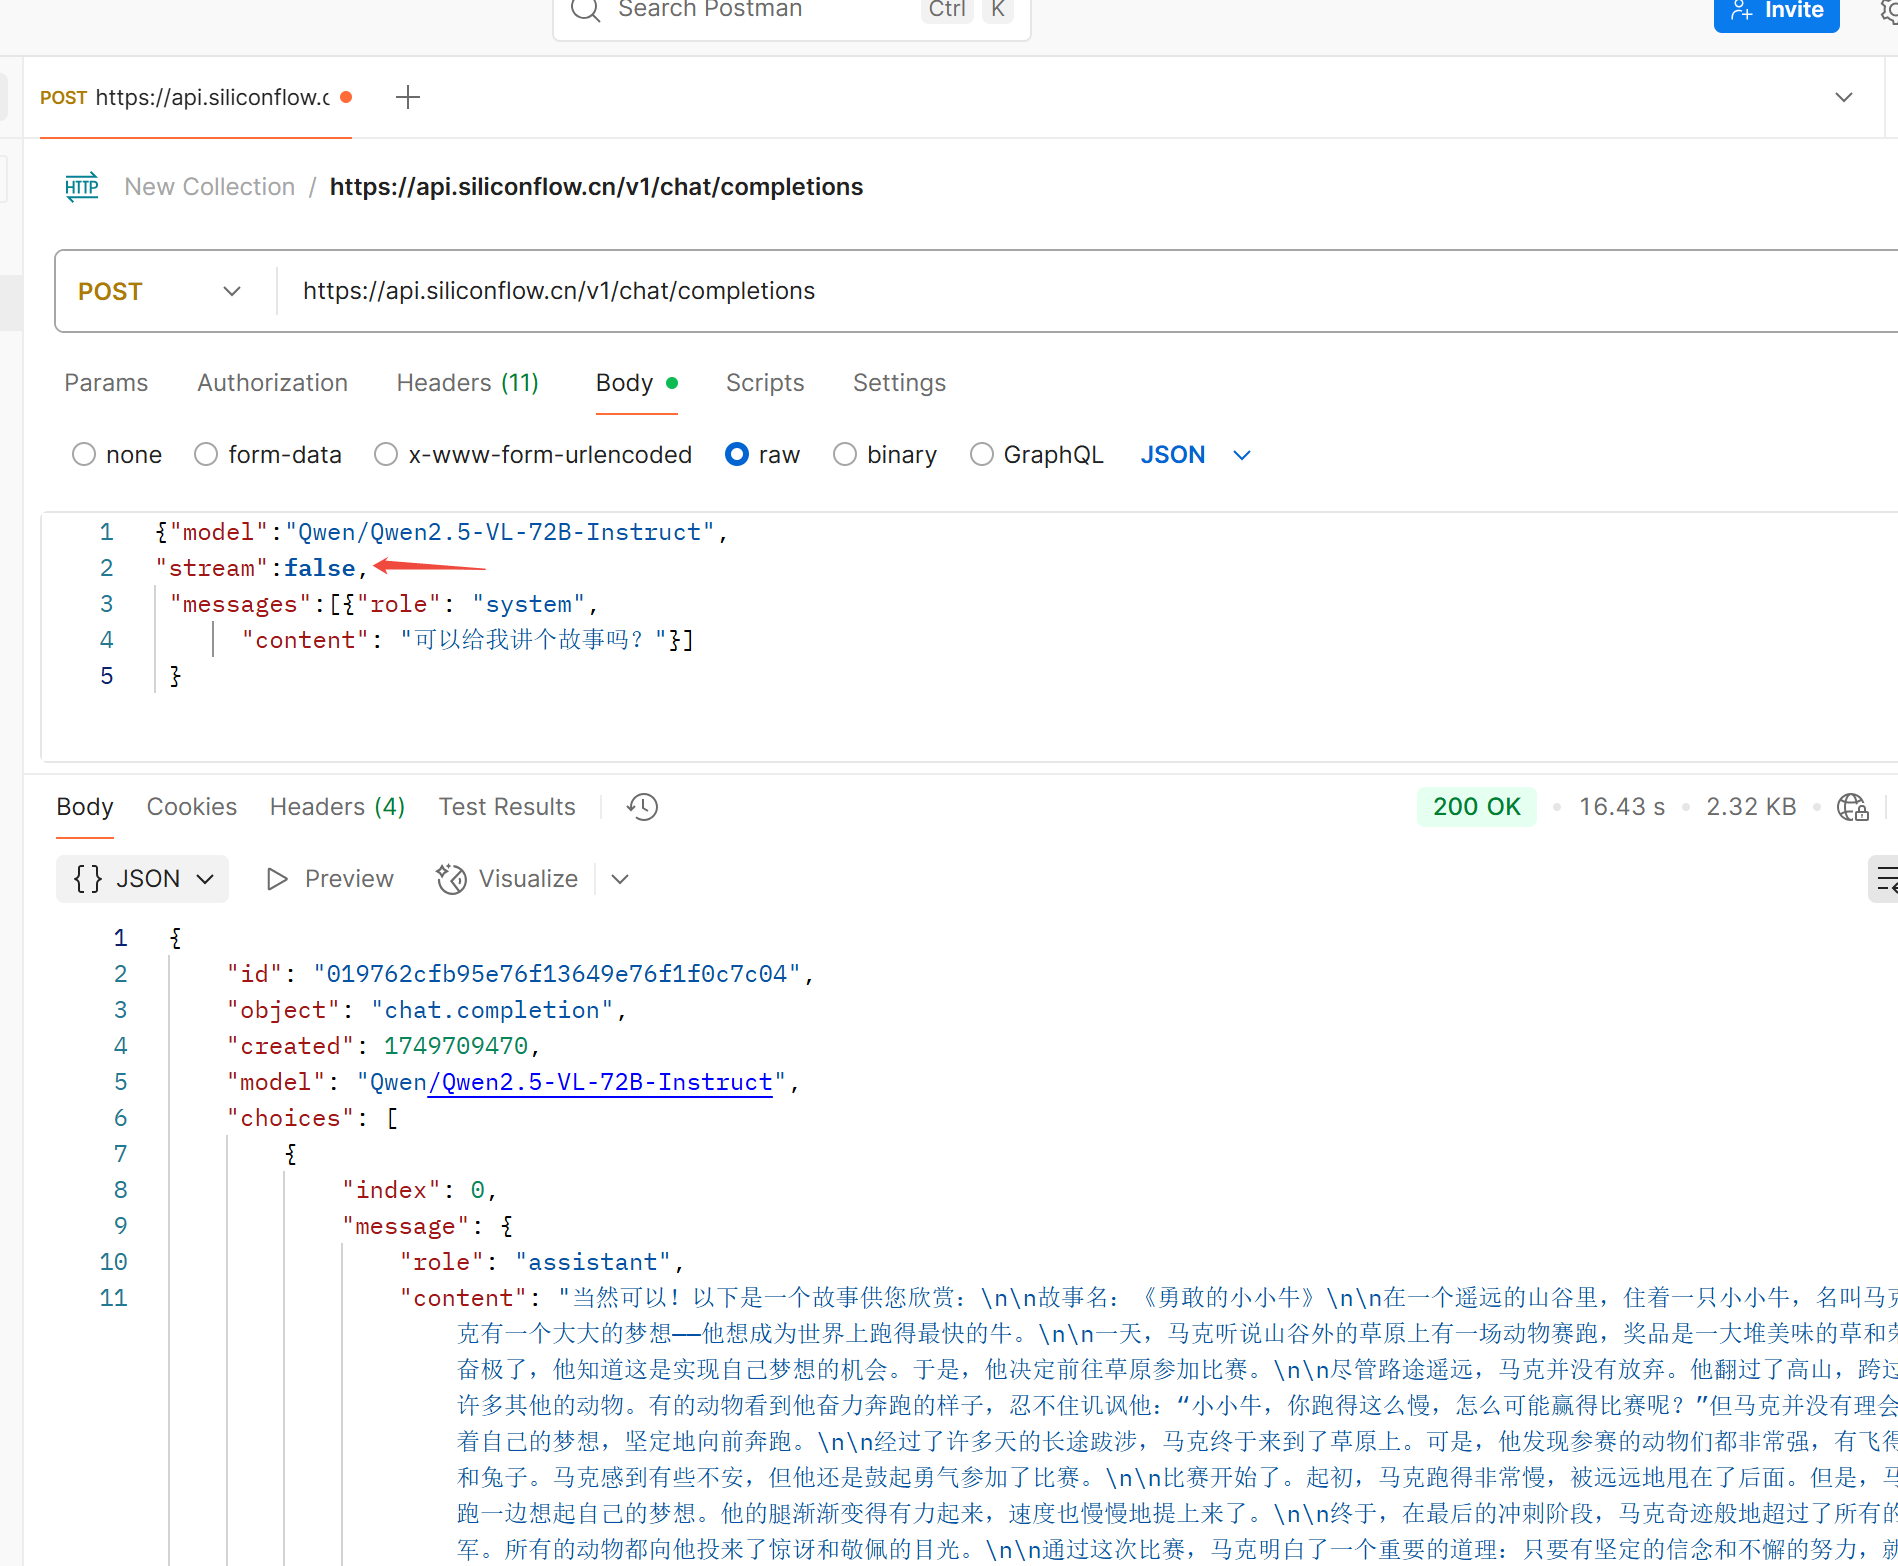Select the raw body type
Image resolution: width=1898 pixels, height=1566 pixels.
point(737,455)
